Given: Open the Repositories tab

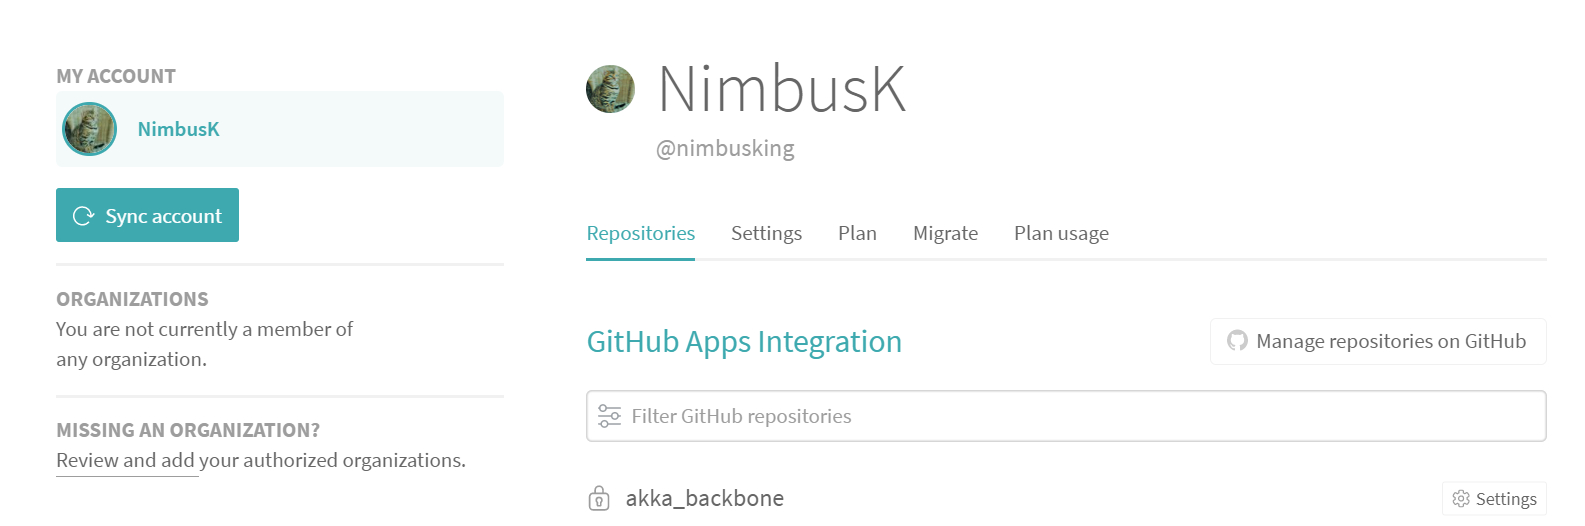Looking at the screenshot, I should pos(640,234).
